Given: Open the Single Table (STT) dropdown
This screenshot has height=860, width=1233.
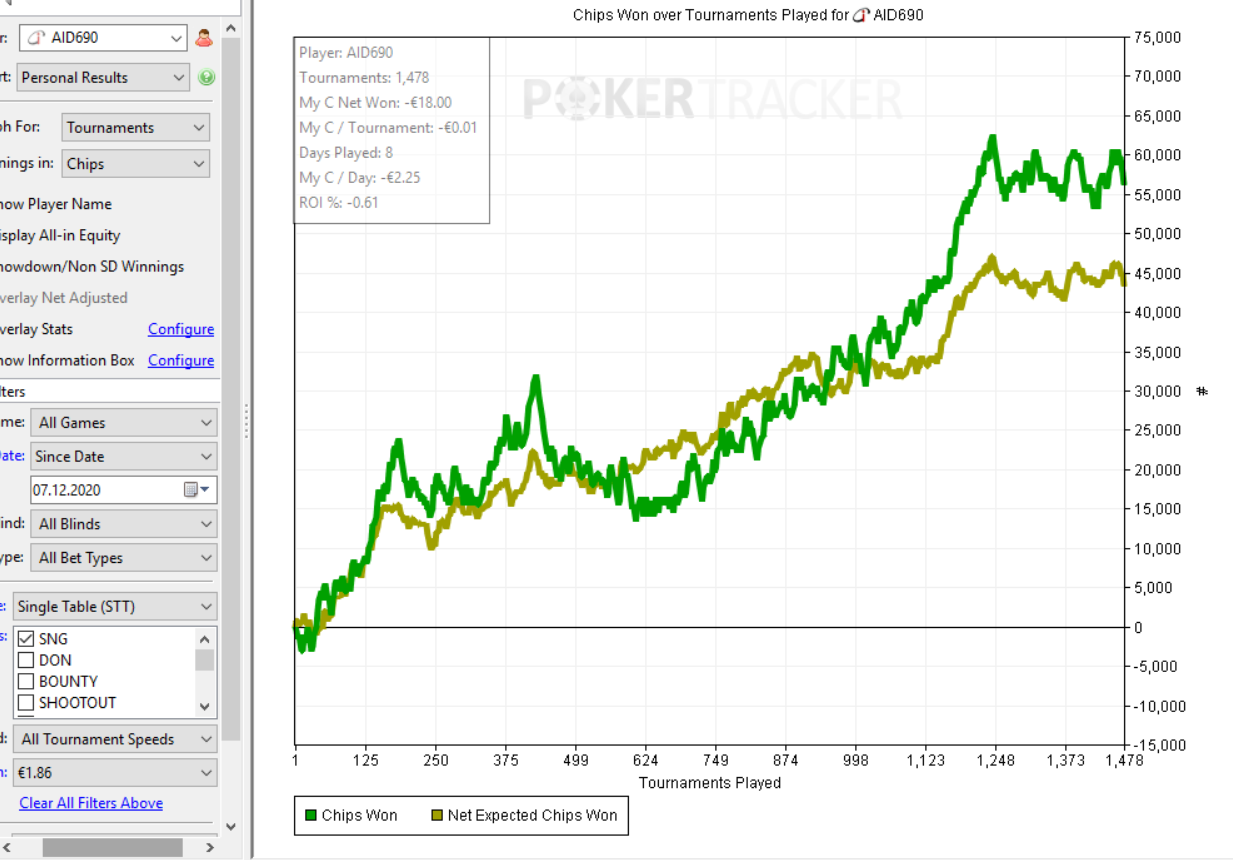Looking at the screenshot, I should click(114, 607).
